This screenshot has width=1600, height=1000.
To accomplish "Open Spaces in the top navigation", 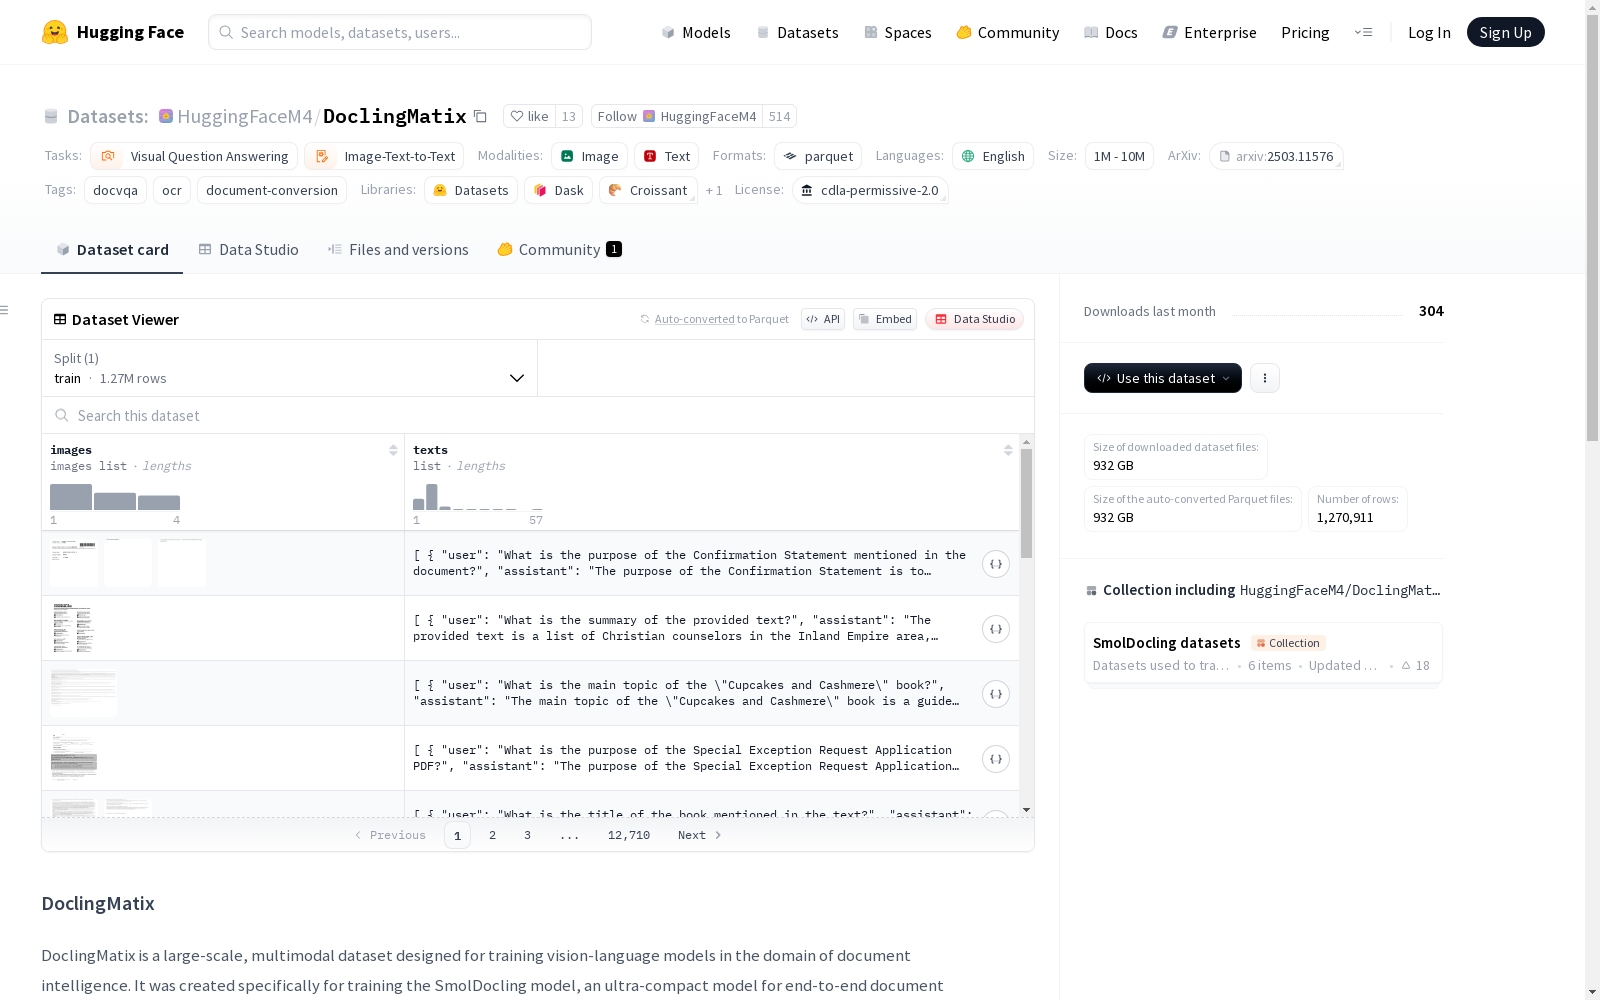I will pos(898,32).
